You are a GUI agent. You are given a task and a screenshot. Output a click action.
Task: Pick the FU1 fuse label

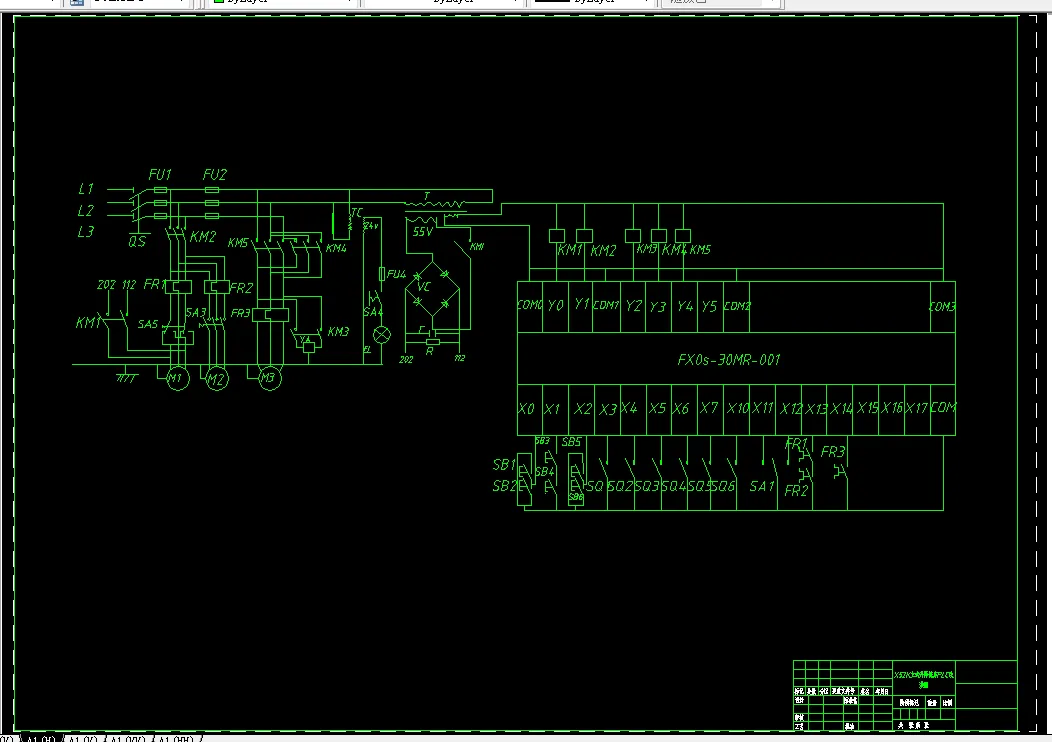pyautogui.click(x=160, y=174)
